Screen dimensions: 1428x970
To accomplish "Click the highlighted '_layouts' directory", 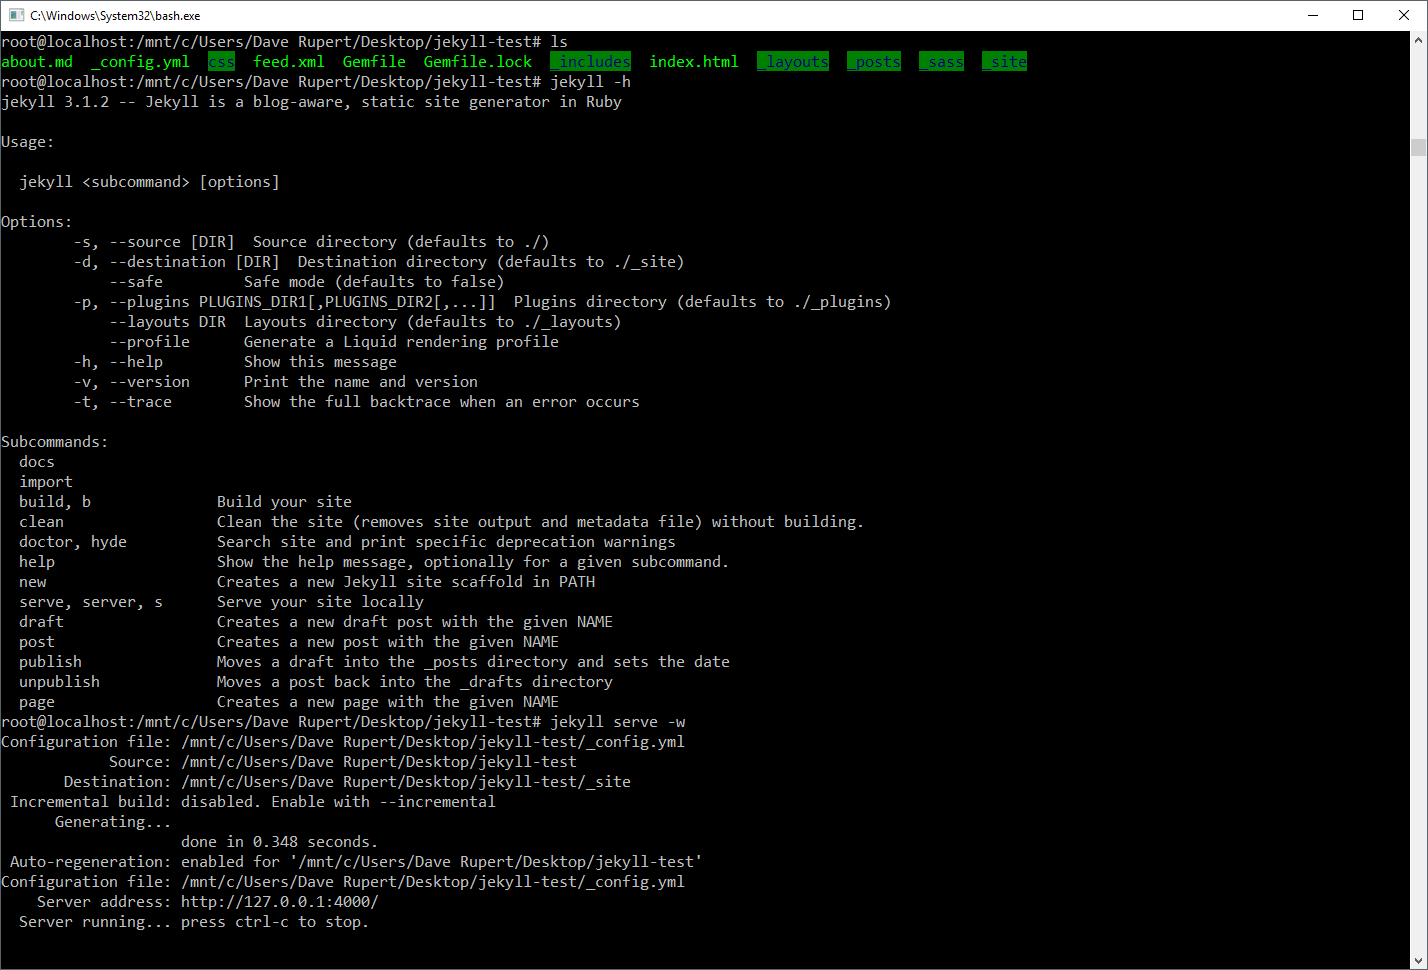I will pos(793,62).
